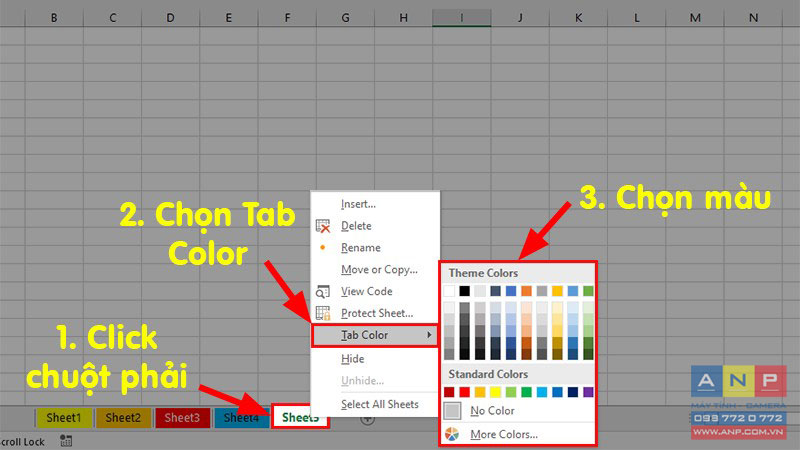Click the Standard Colors heading

pyautogui.click(x=488, y=374)
